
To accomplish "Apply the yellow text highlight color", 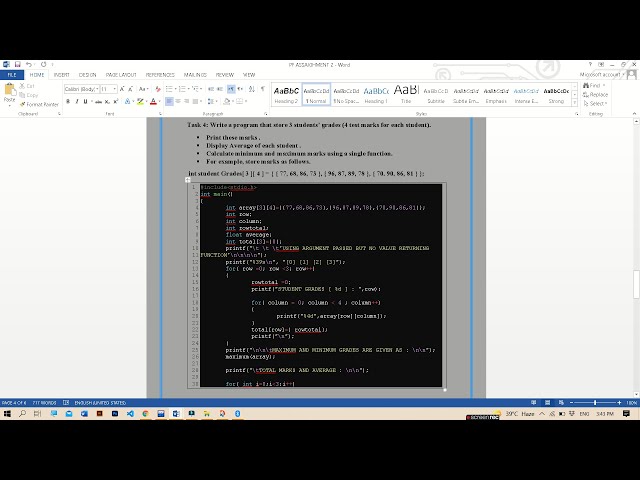I will (x=140, y=101).
